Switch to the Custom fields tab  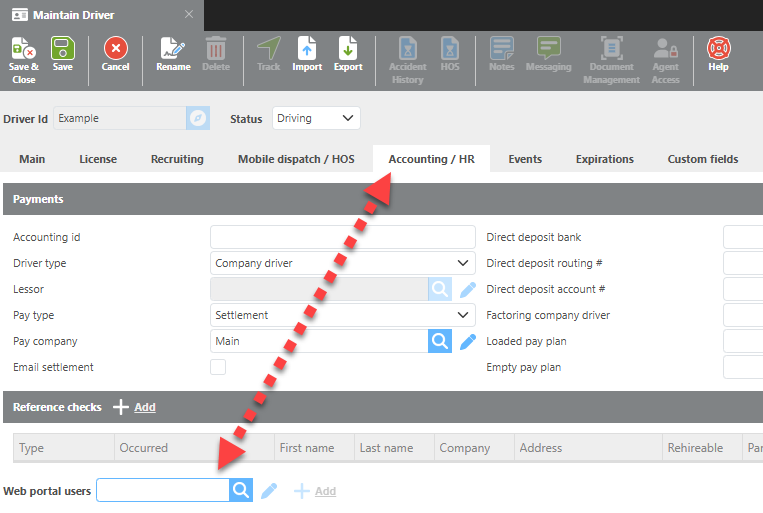coord(703,159)
